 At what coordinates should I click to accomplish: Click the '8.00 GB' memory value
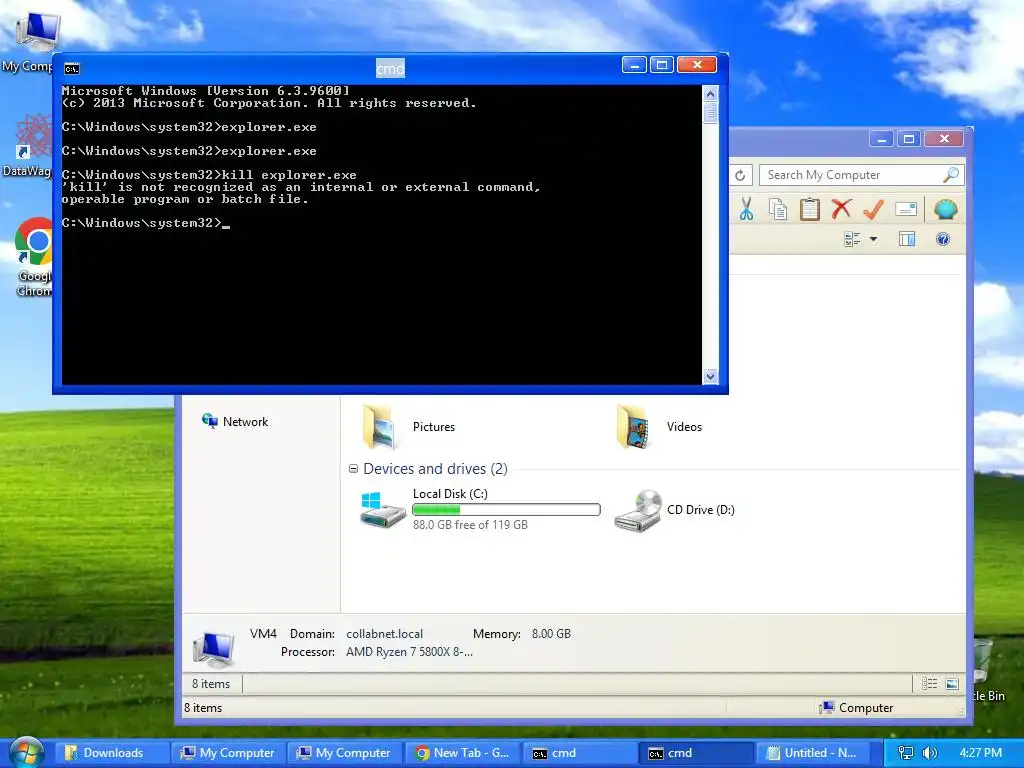pyautogui.click(x=551, y=633)
